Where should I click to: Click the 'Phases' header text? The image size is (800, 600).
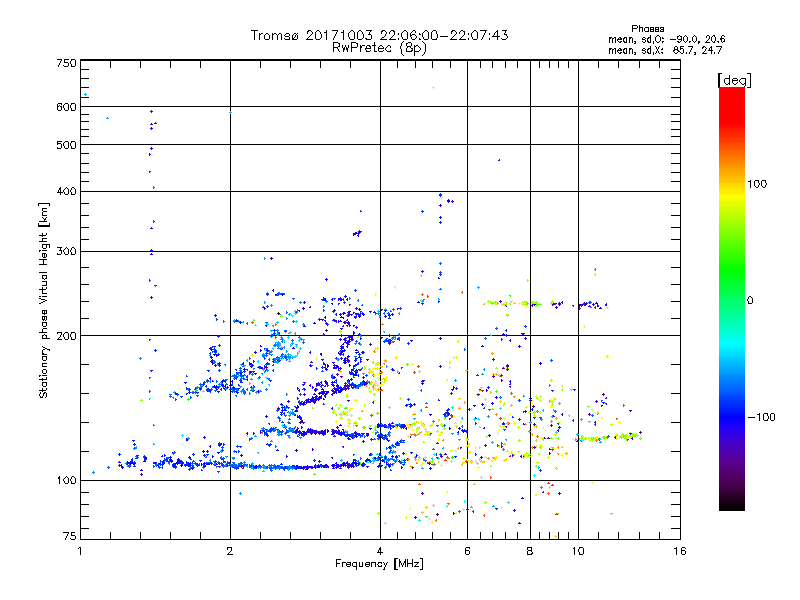pyautogui.click(x=647, y=29)
